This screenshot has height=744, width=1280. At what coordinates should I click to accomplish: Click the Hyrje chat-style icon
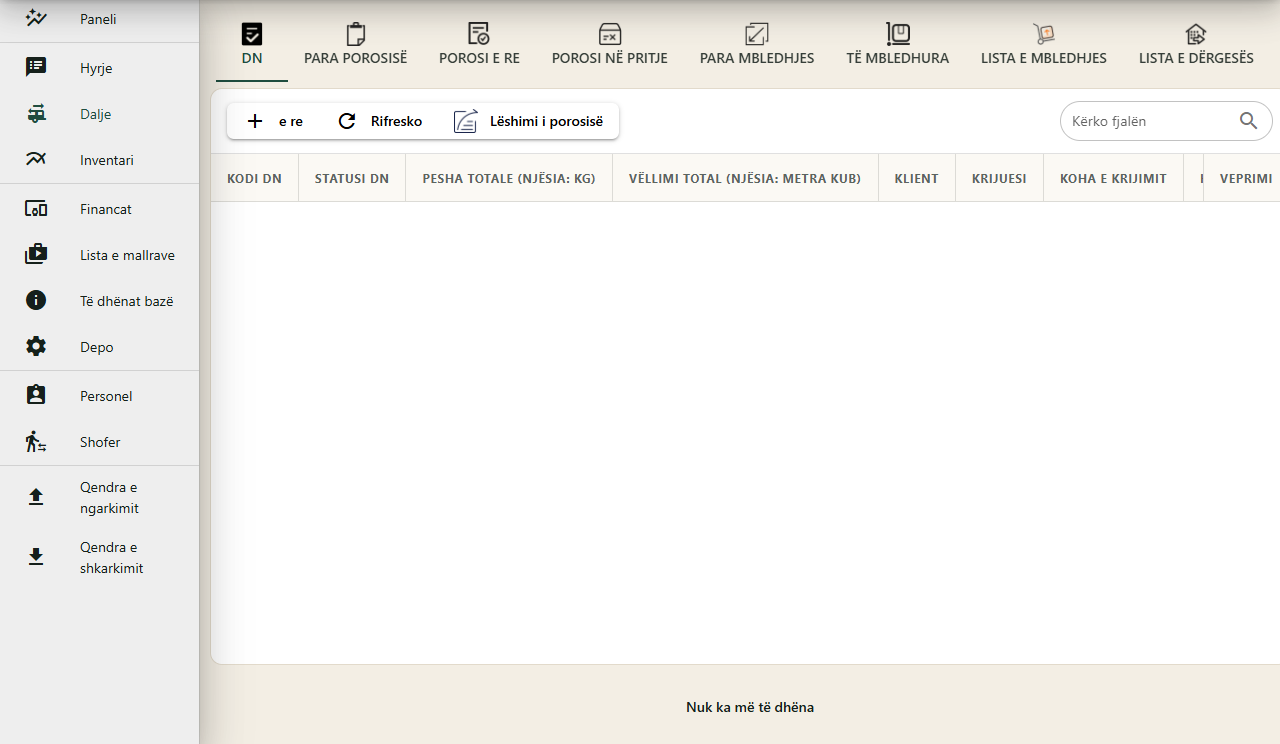click(x=36, y=67)
